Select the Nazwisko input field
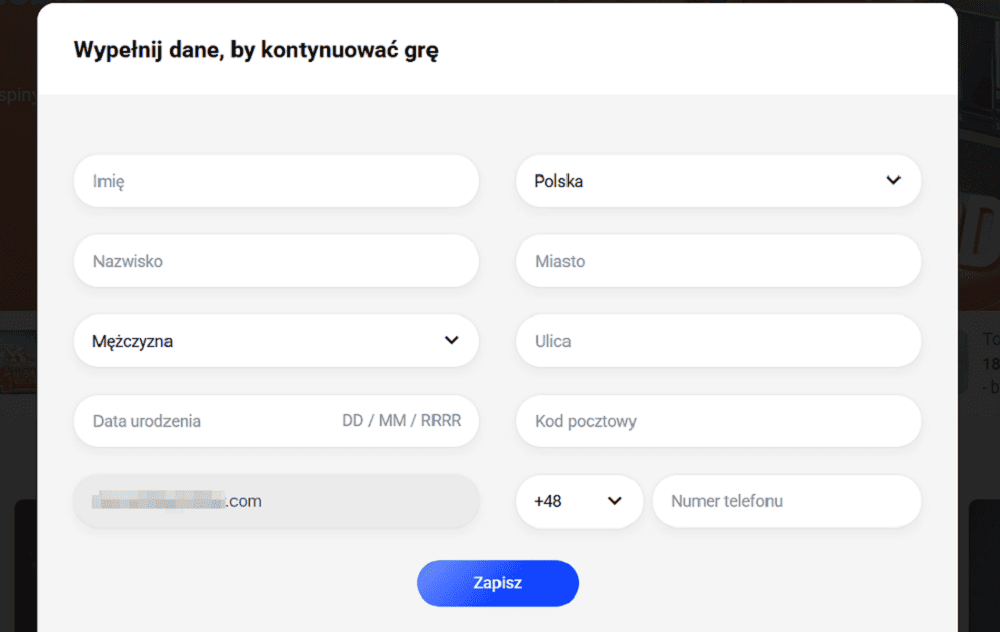This screenshot has height=632, width=1000. click(276, 261)
